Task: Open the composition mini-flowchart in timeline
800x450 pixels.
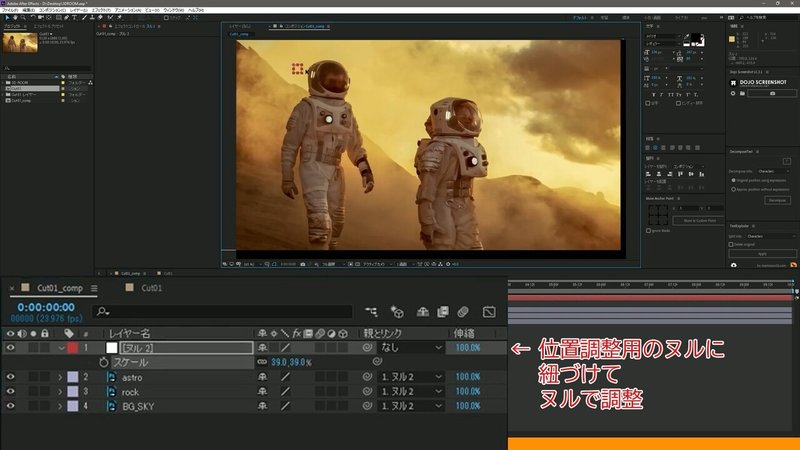Action: [x=371, y=312]
